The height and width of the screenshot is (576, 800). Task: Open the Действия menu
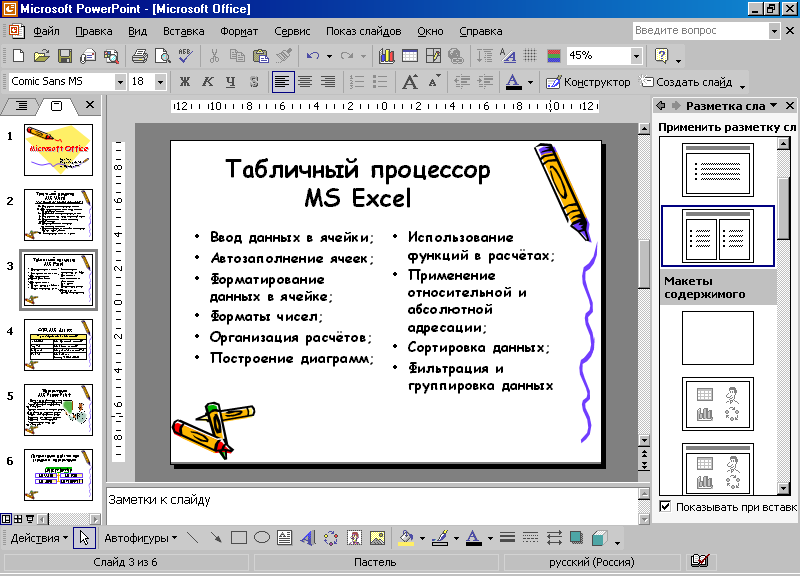[x=39, y=538]
